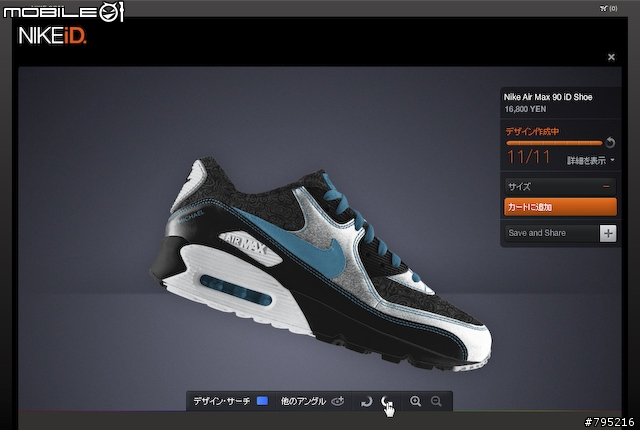
Task: Click the 16,800 YEN price text
Action: (525, 109)
